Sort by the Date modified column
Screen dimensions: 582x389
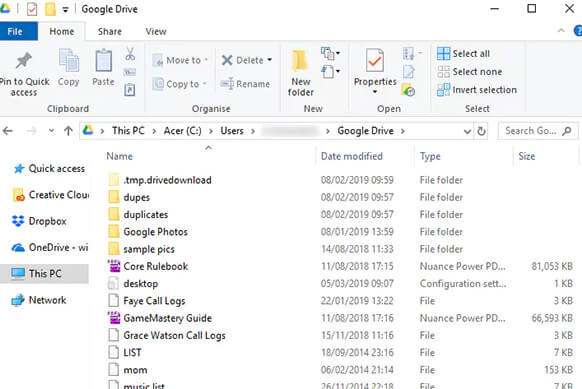tap(352, 156)
